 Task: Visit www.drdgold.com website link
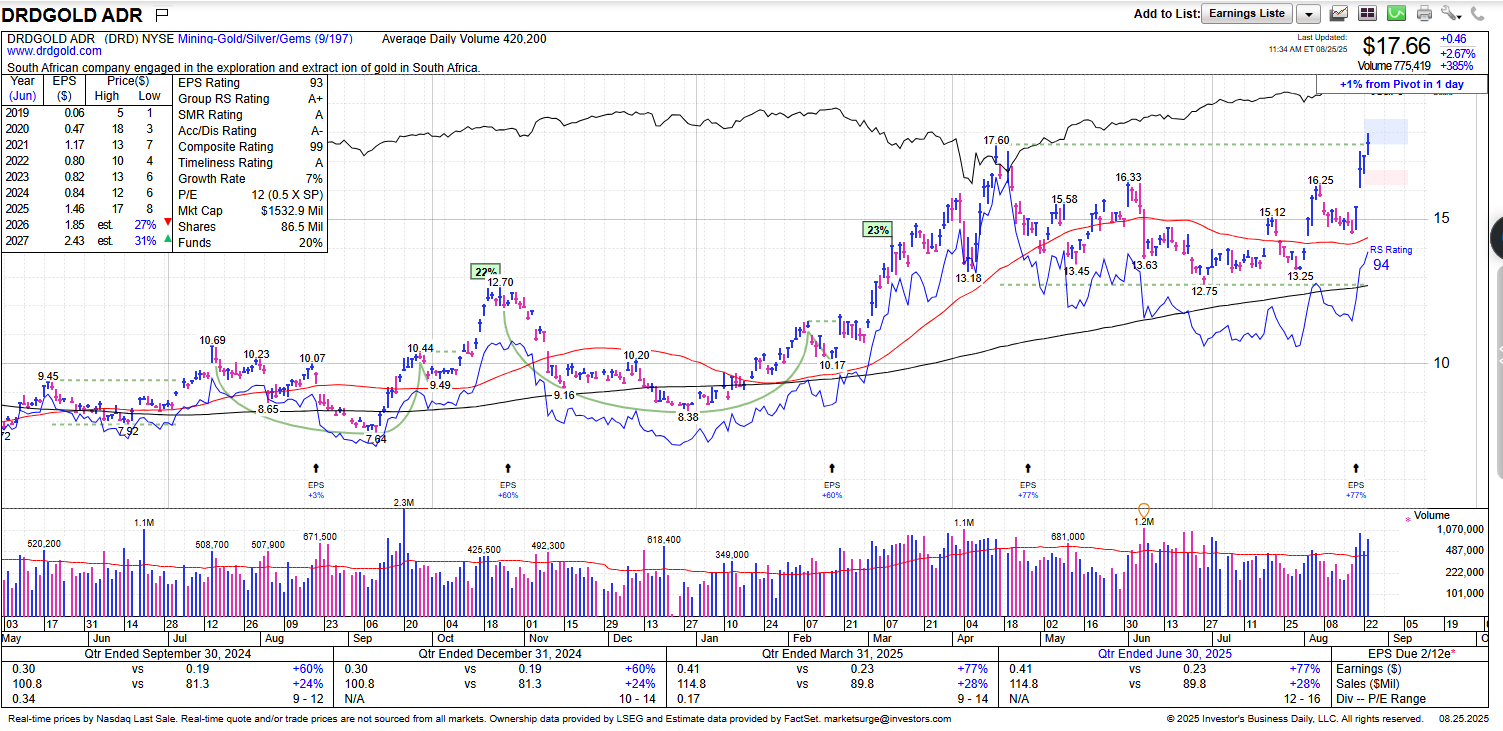(54, 51)
